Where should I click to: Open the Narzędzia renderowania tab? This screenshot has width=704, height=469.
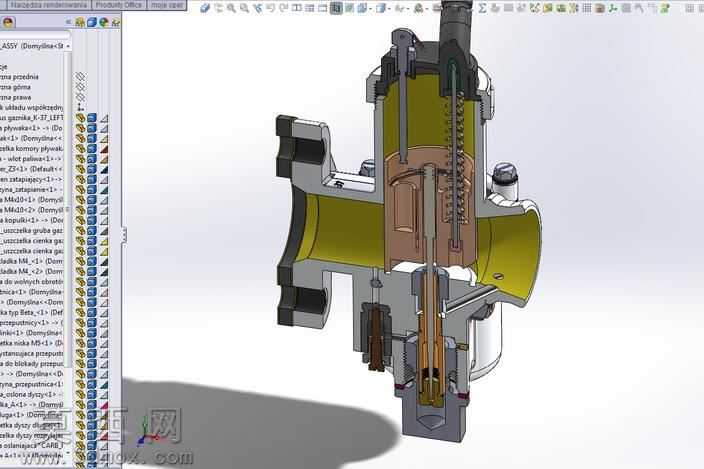pos(48,5)
